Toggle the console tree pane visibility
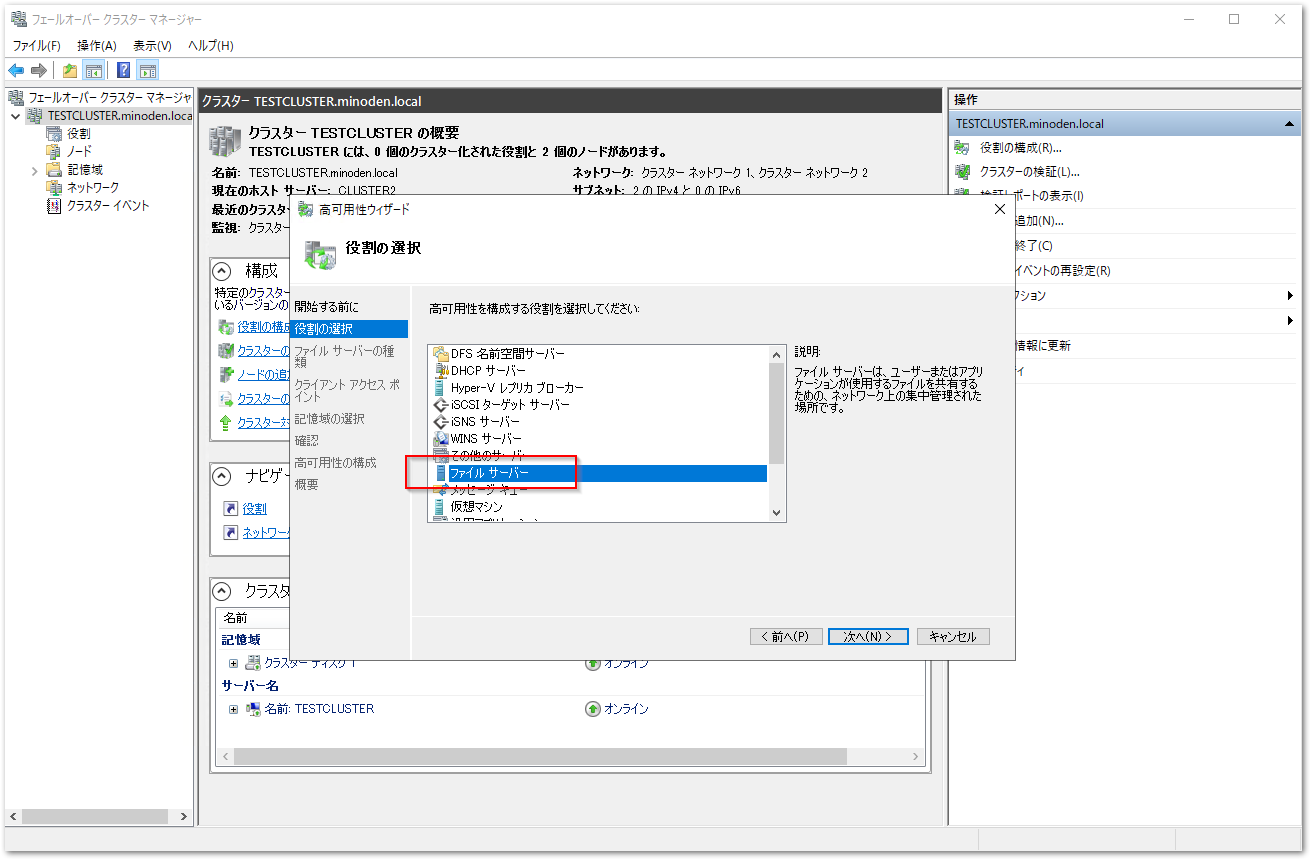 [x=93, y=70]
